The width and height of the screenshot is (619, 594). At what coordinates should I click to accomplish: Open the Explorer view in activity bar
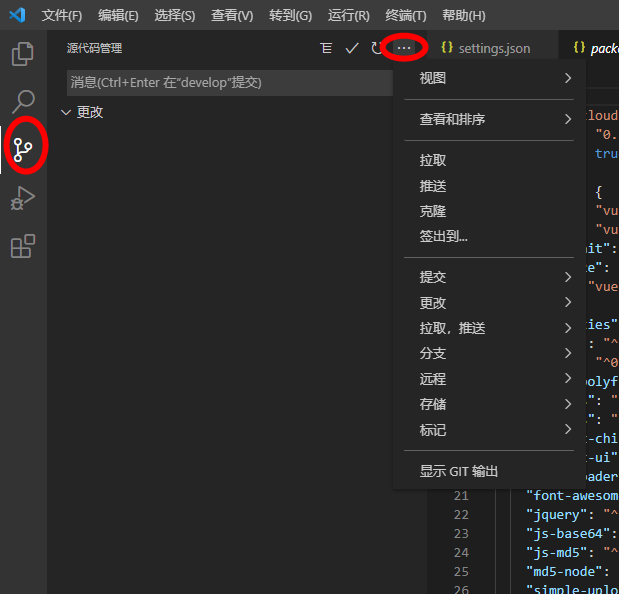[23, 54]
